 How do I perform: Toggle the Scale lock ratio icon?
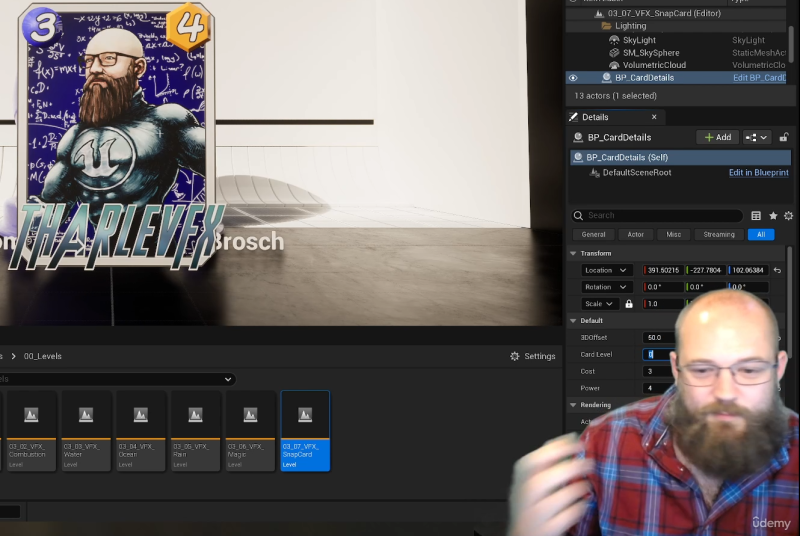629,304
